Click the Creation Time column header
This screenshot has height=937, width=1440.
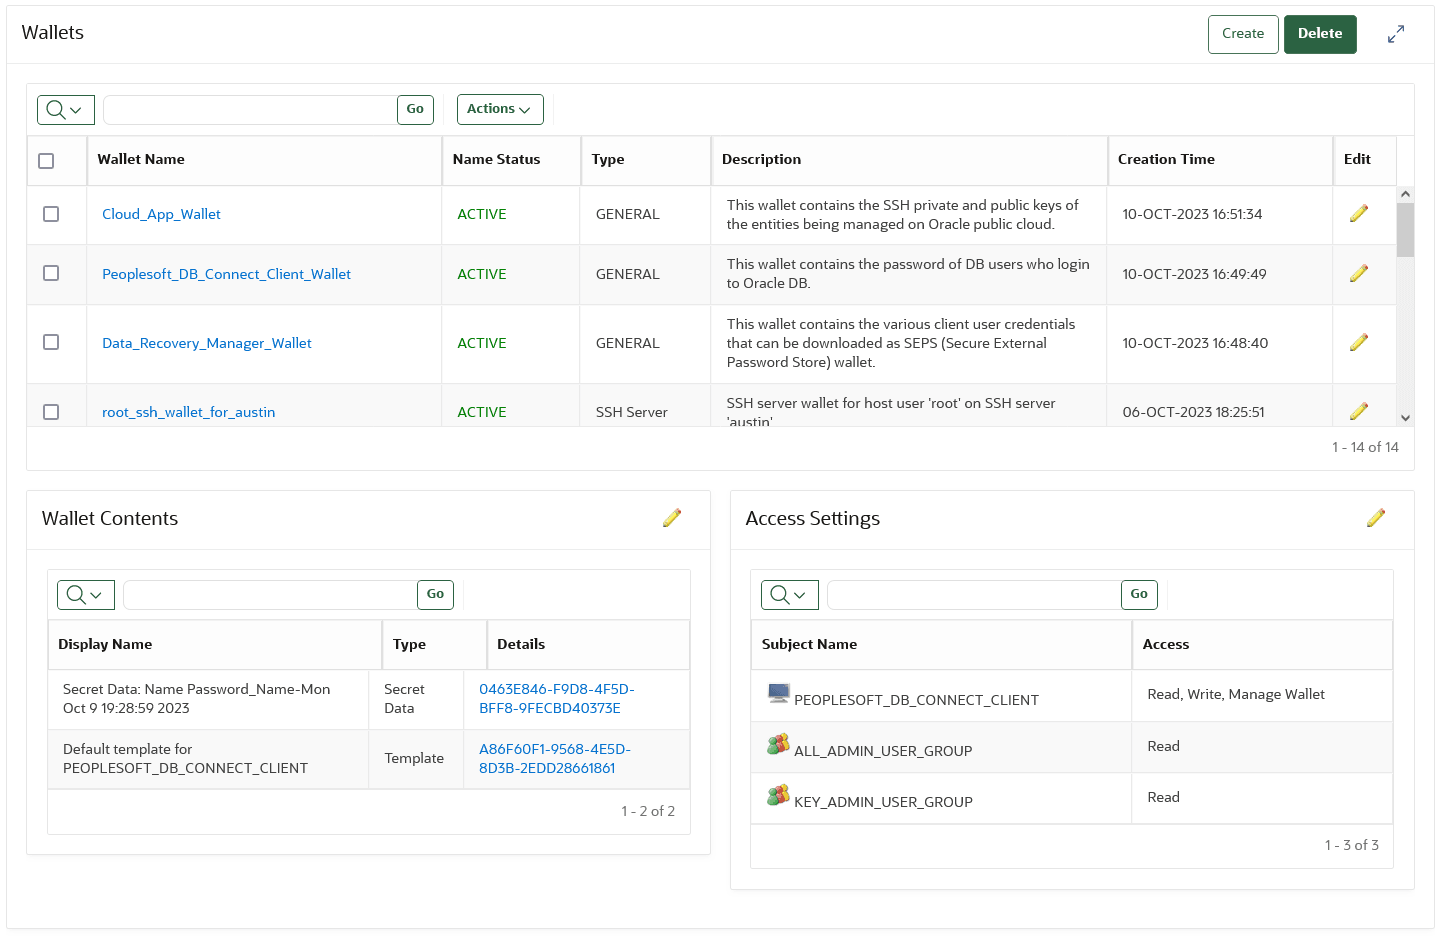1166,159
